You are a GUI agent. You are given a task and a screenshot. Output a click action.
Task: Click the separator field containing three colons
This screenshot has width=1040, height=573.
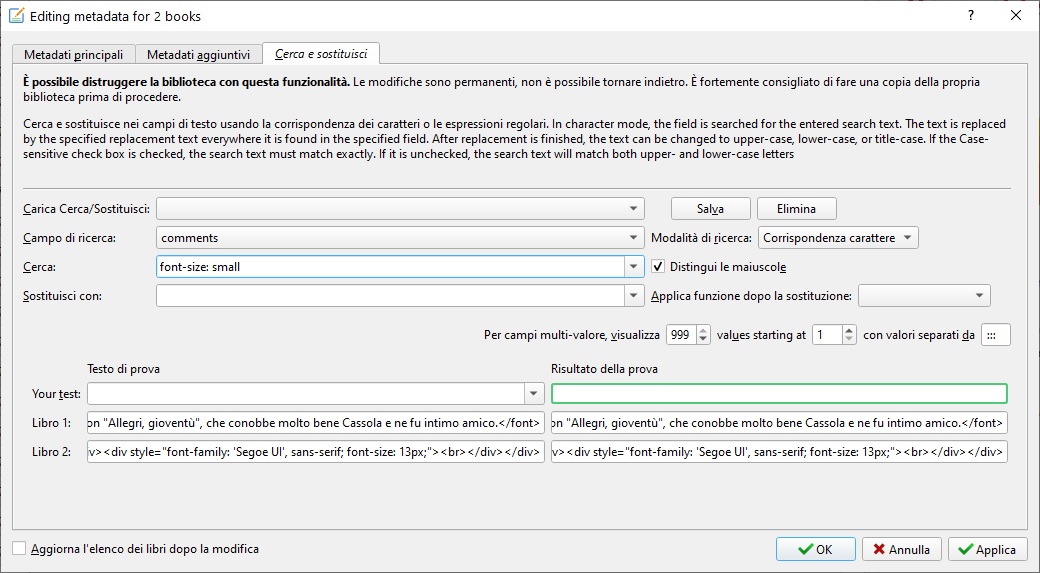(x=995, y=336)
